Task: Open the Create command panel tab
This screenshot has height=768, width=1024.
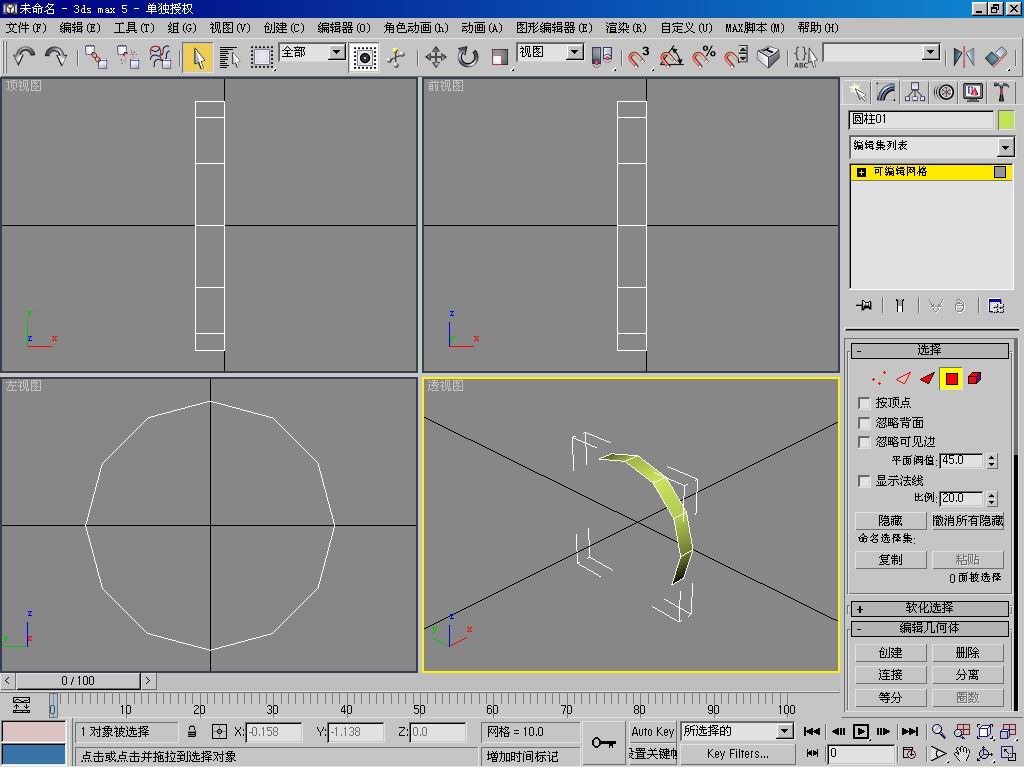Action: pyautogui.click(x=857, y=92)
